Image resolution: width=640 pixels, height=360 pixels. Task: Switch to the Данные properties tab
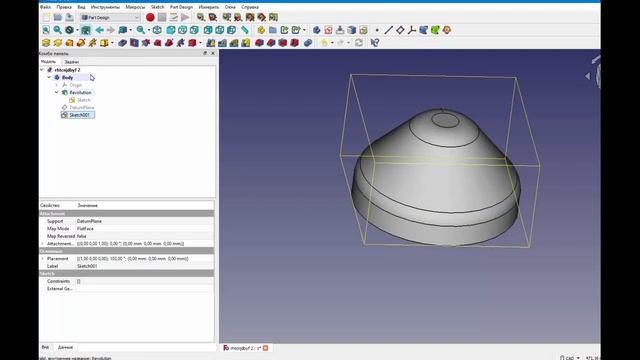click(65, 347)
